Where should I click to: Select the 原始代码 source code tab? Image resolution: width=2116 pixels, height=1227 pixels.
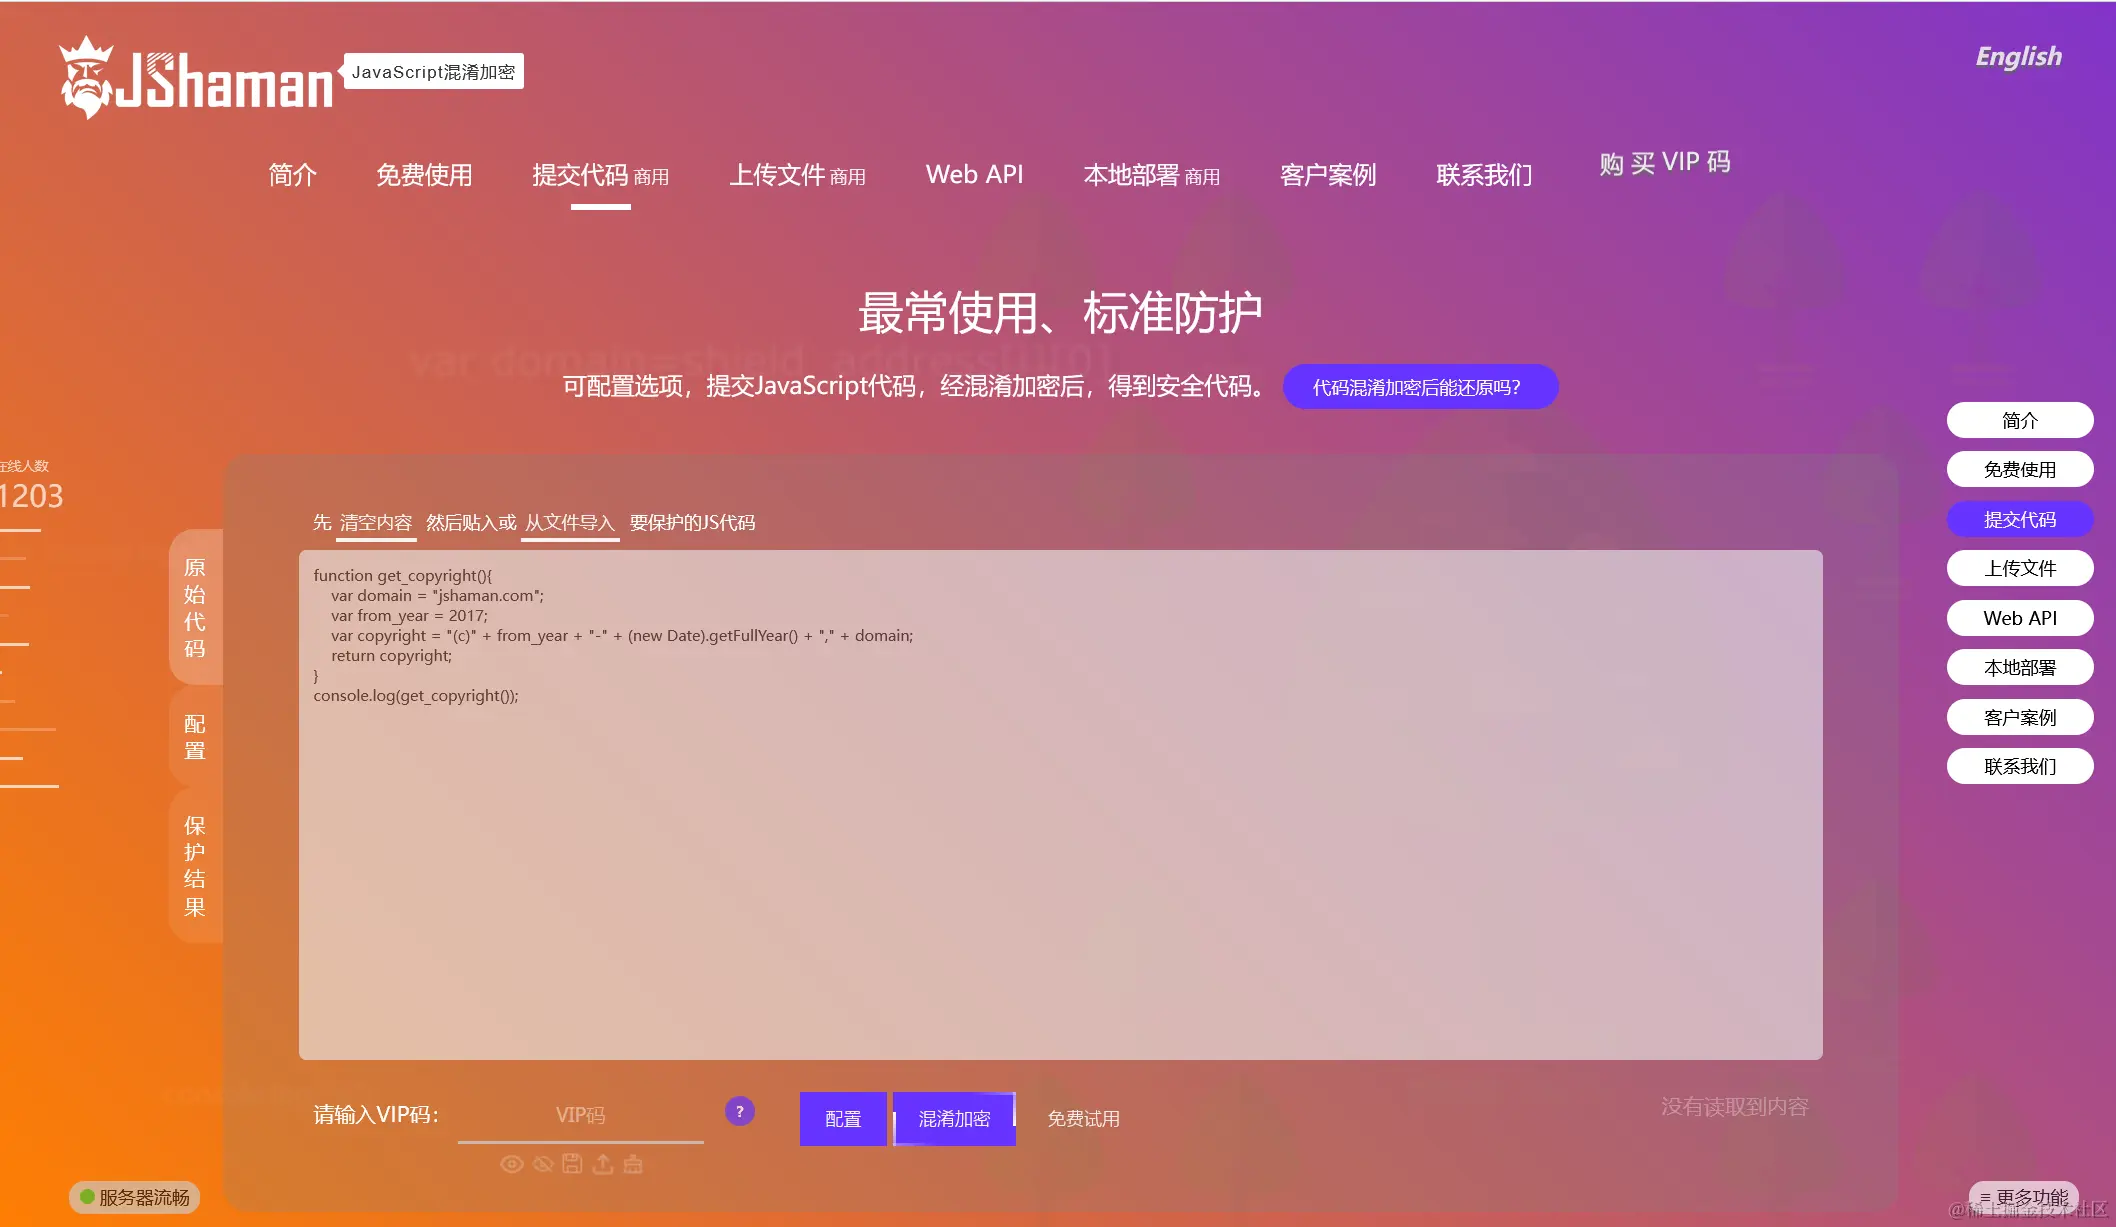pyautogui.click(x=195, y=610)
